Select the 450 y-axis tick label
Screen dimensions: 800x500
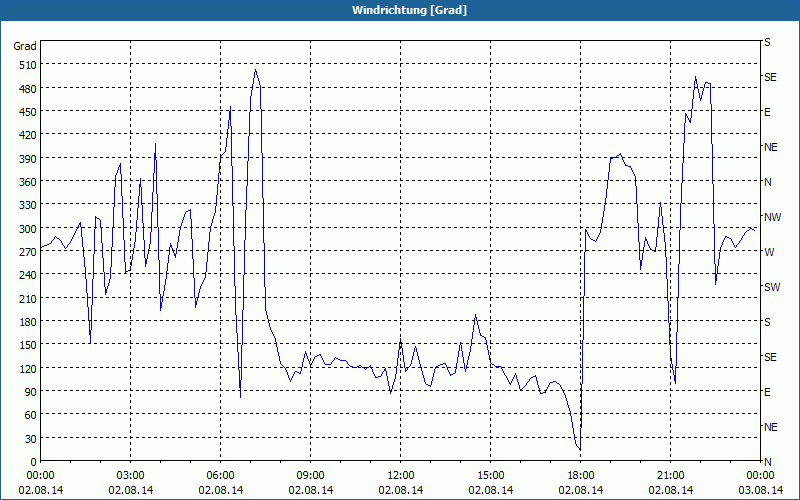tap(28, 112)
